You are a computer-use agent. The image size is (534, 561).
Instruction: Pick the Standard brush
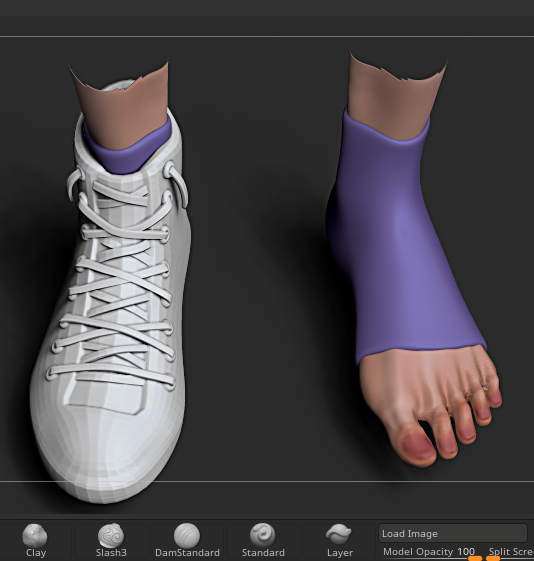[263, 541]
